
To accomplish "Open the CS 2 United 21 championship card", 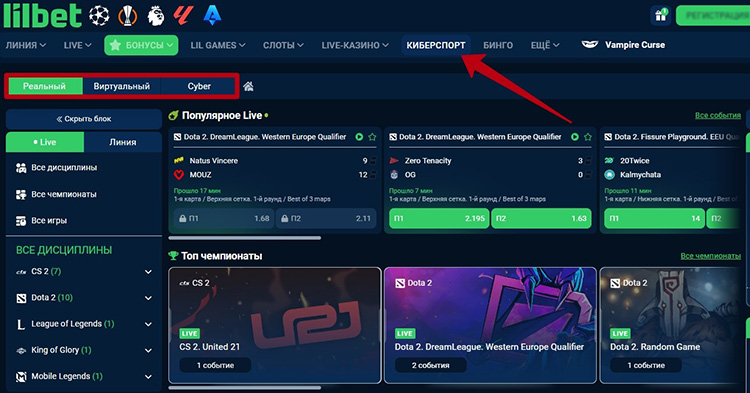I will (x=275, y=325).
